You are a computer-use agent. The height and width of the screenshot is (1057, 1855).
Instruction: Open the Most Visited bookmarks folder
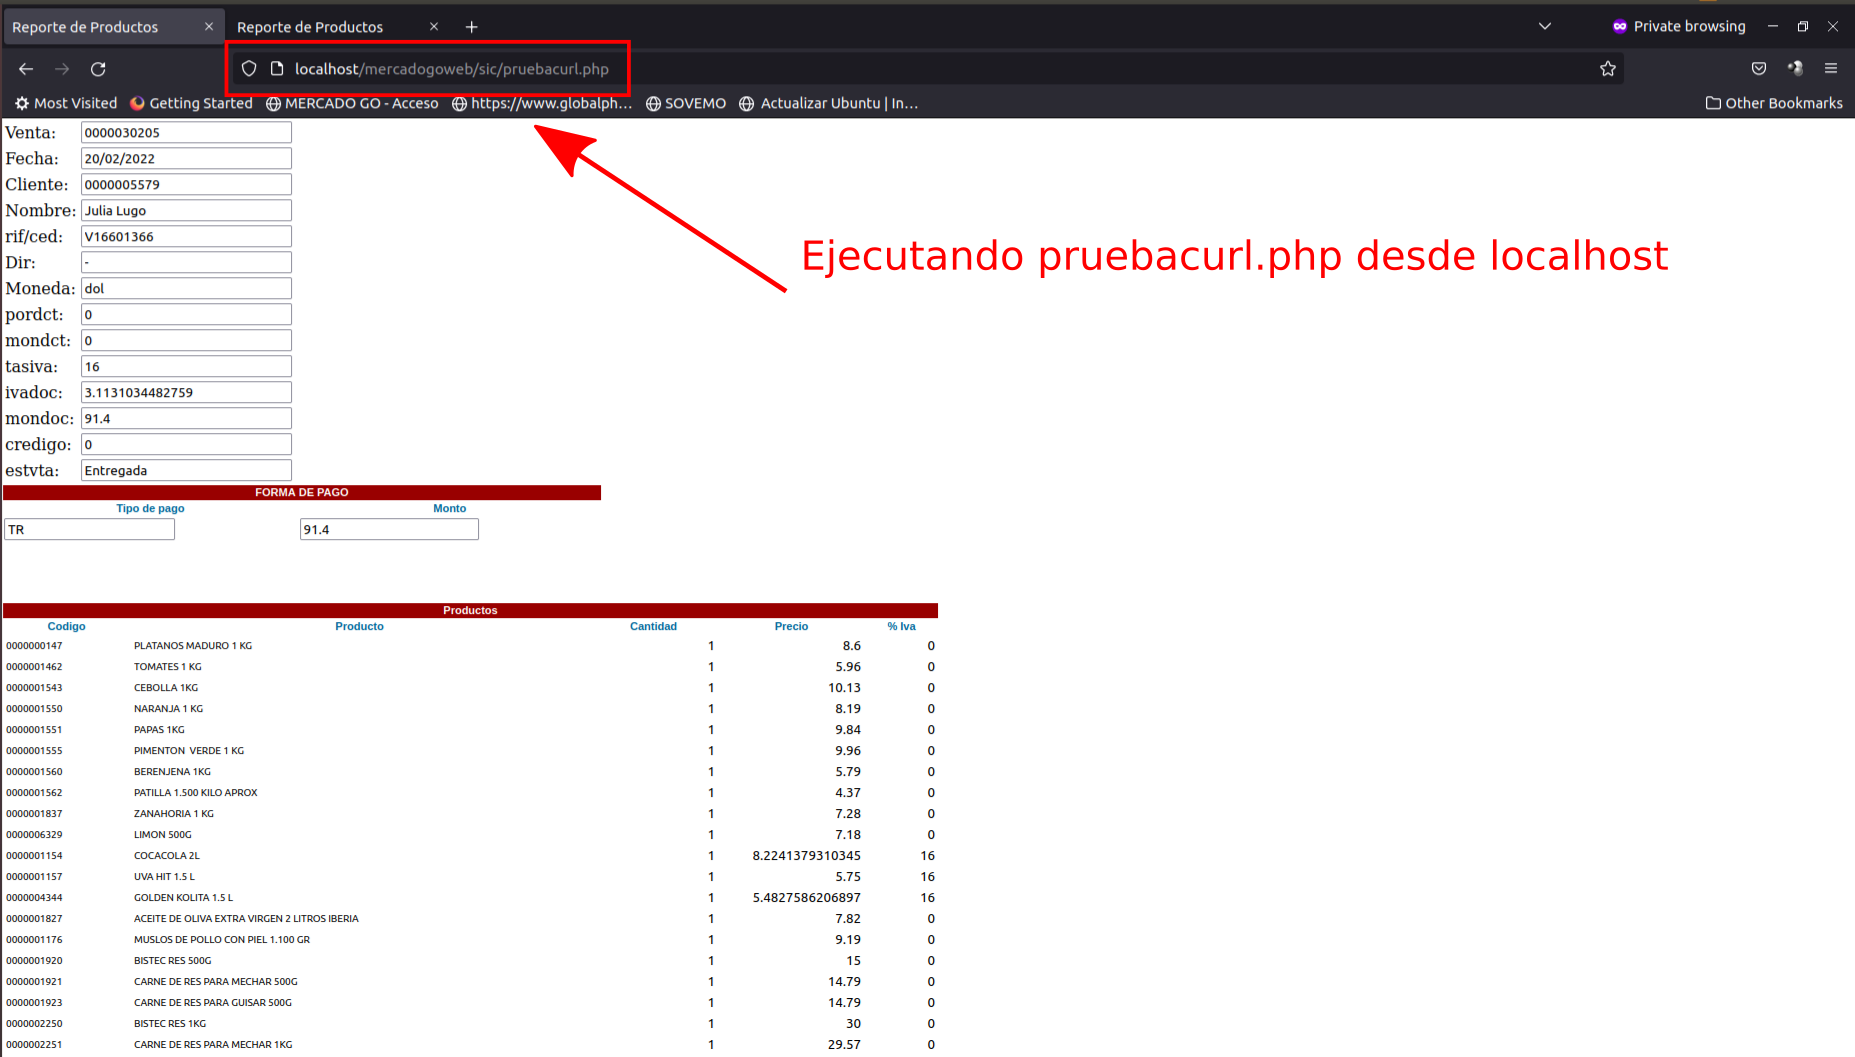66,103
